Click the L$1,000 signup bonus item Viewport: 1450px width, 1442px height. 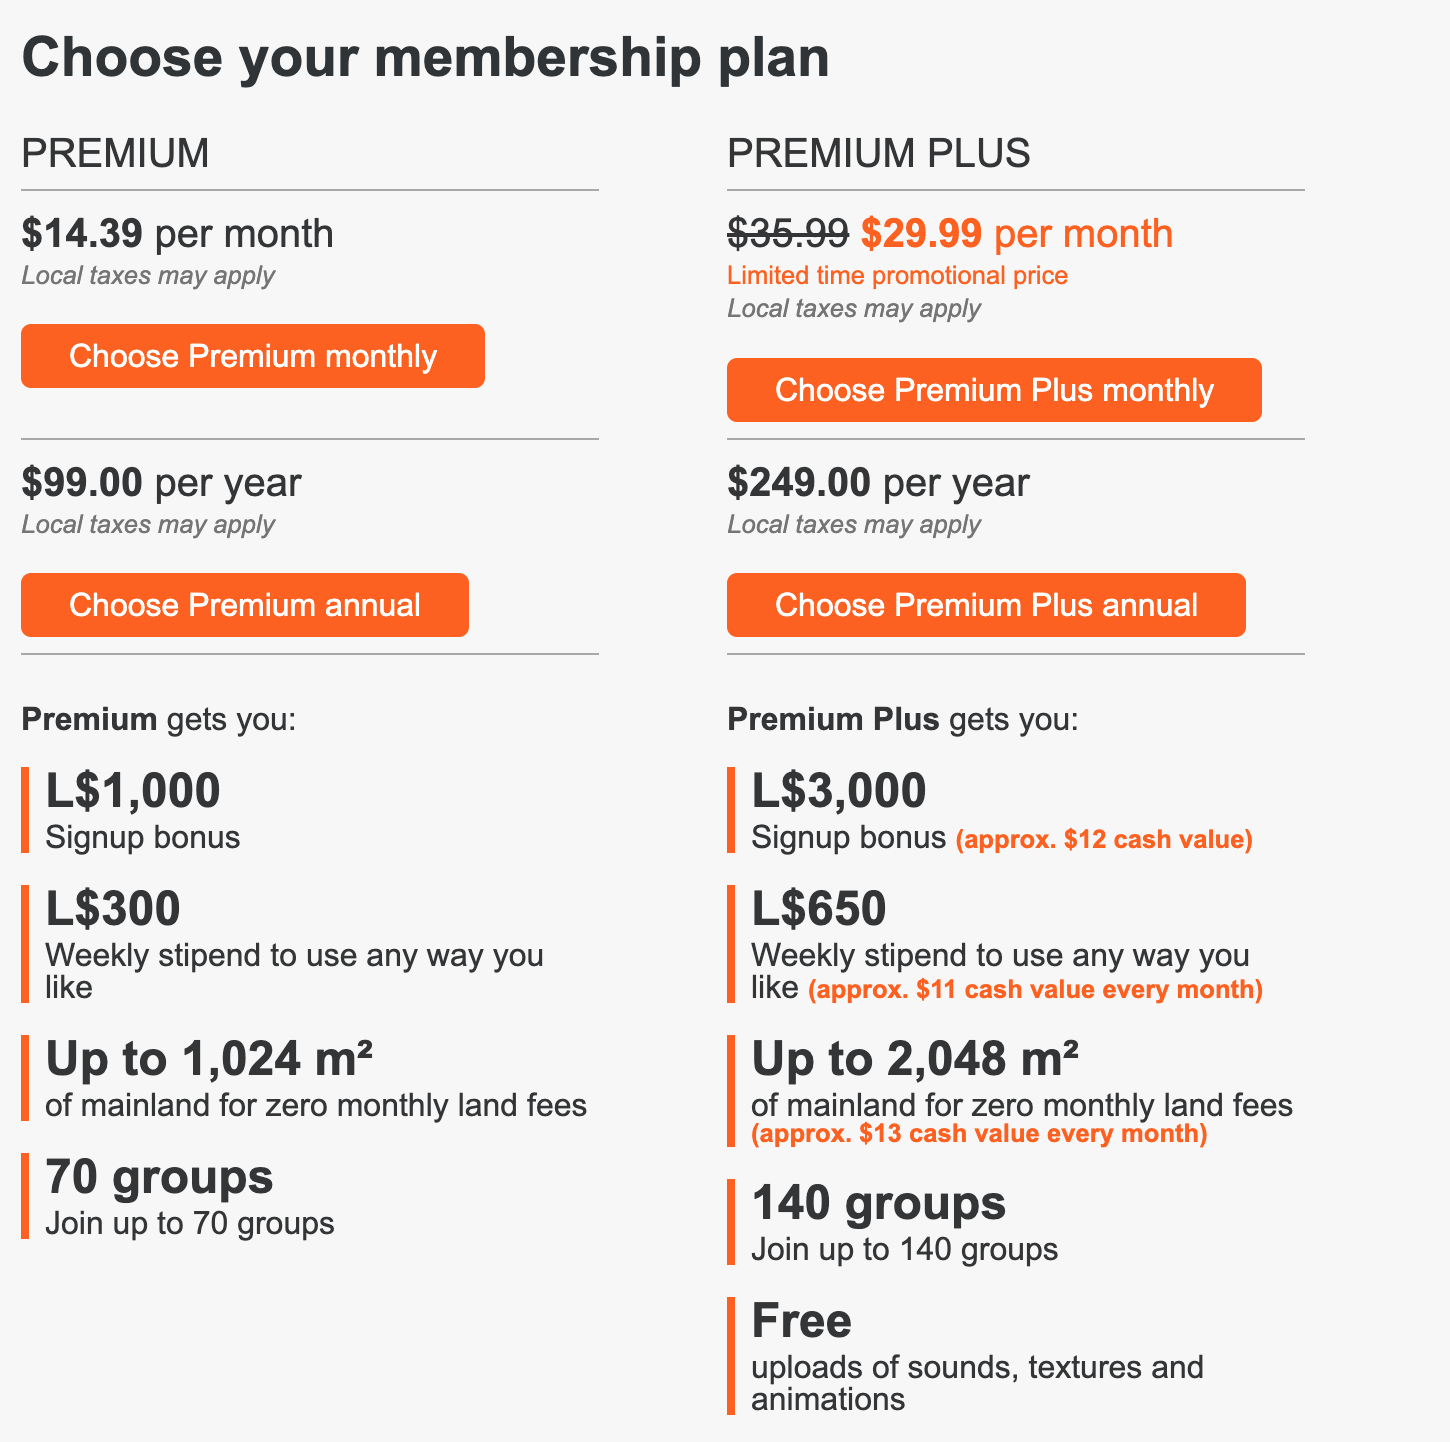tap(133, 791)
